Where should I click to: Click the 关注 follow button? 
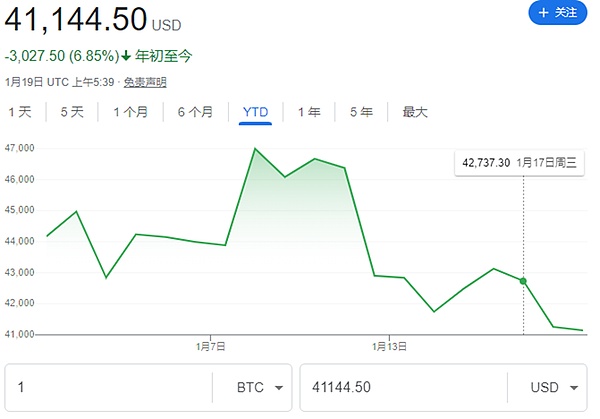point(557,13)
